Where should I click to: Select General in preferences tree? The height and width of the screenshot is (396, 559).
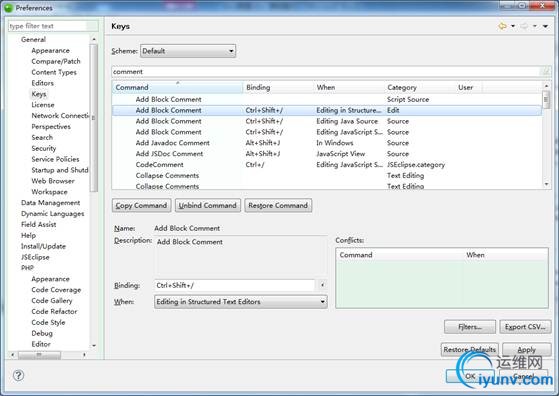point(34,40)
